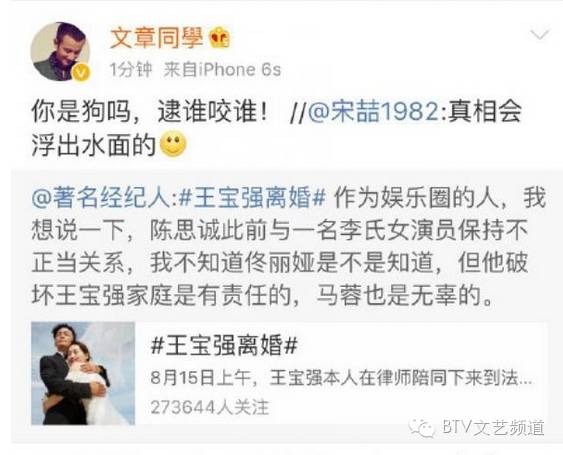This screenshot has height=455, width=563.
Task: Click the post text 你是狗吗，逮谁咬谁
Action: [149, 112]
